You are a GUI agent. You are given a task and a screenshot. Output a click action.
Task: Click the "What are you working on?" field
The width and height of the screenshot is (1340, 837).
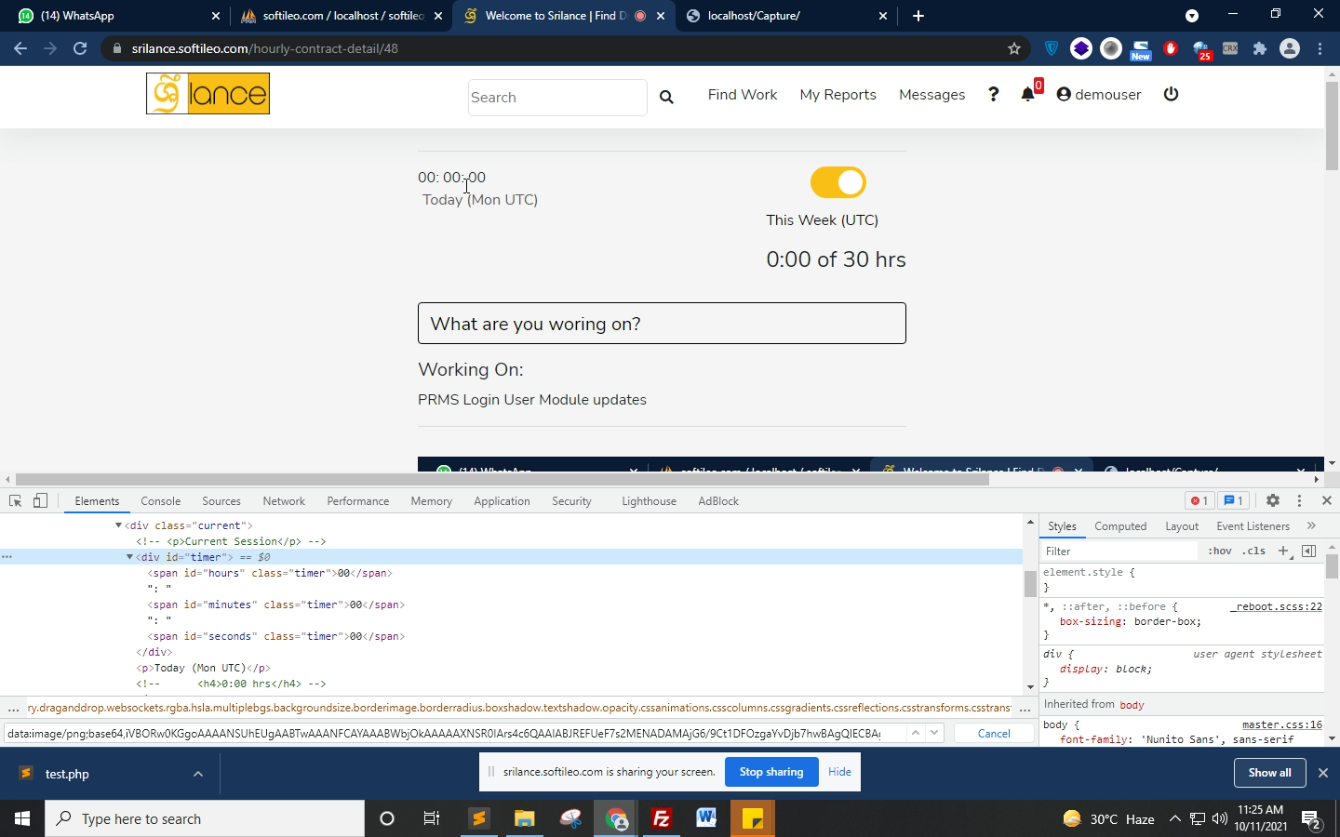662,324
